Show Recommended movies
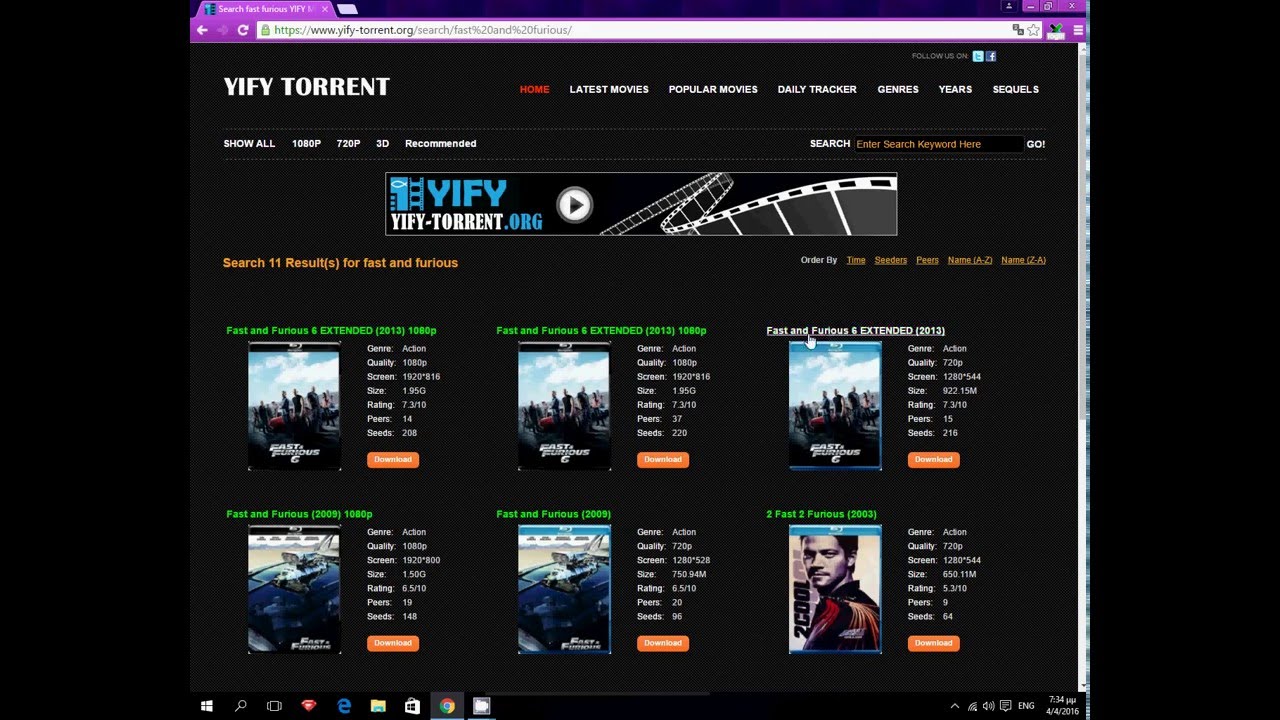The width and height of the screenshot is (1280, 720). 440,143
